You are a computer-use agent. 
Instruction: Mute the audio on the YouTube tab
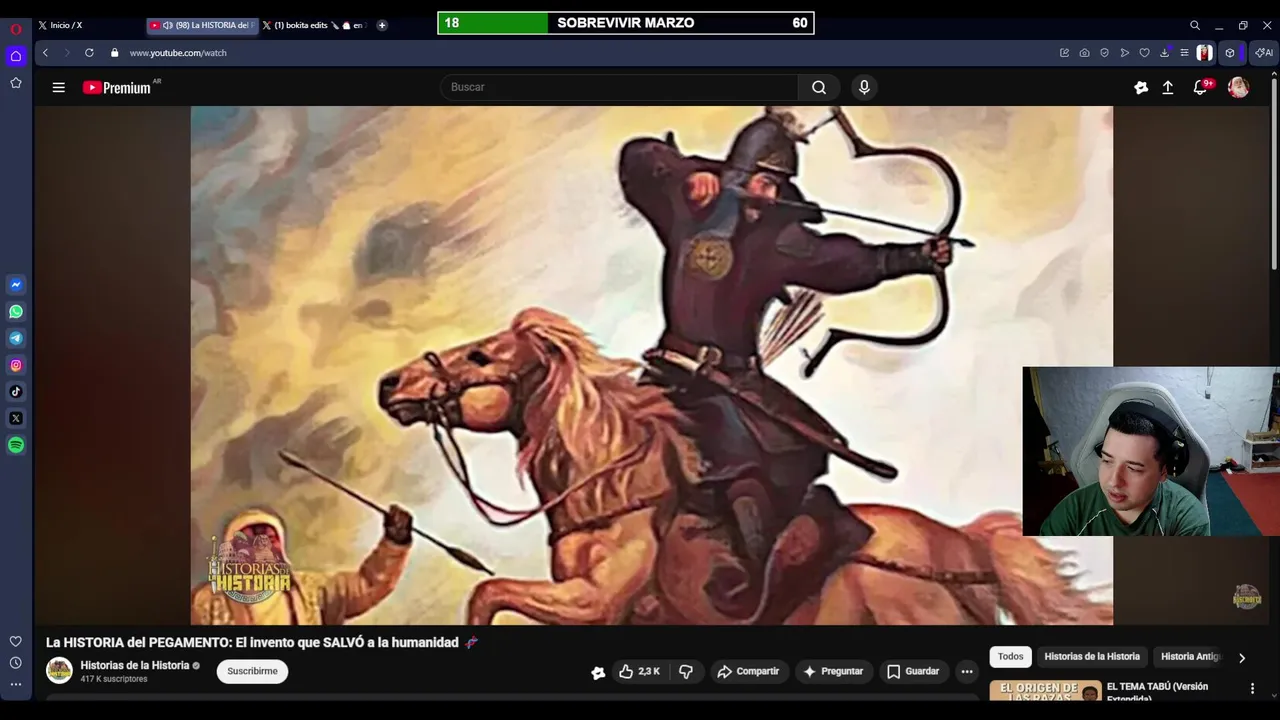click(x=167, y=25)
